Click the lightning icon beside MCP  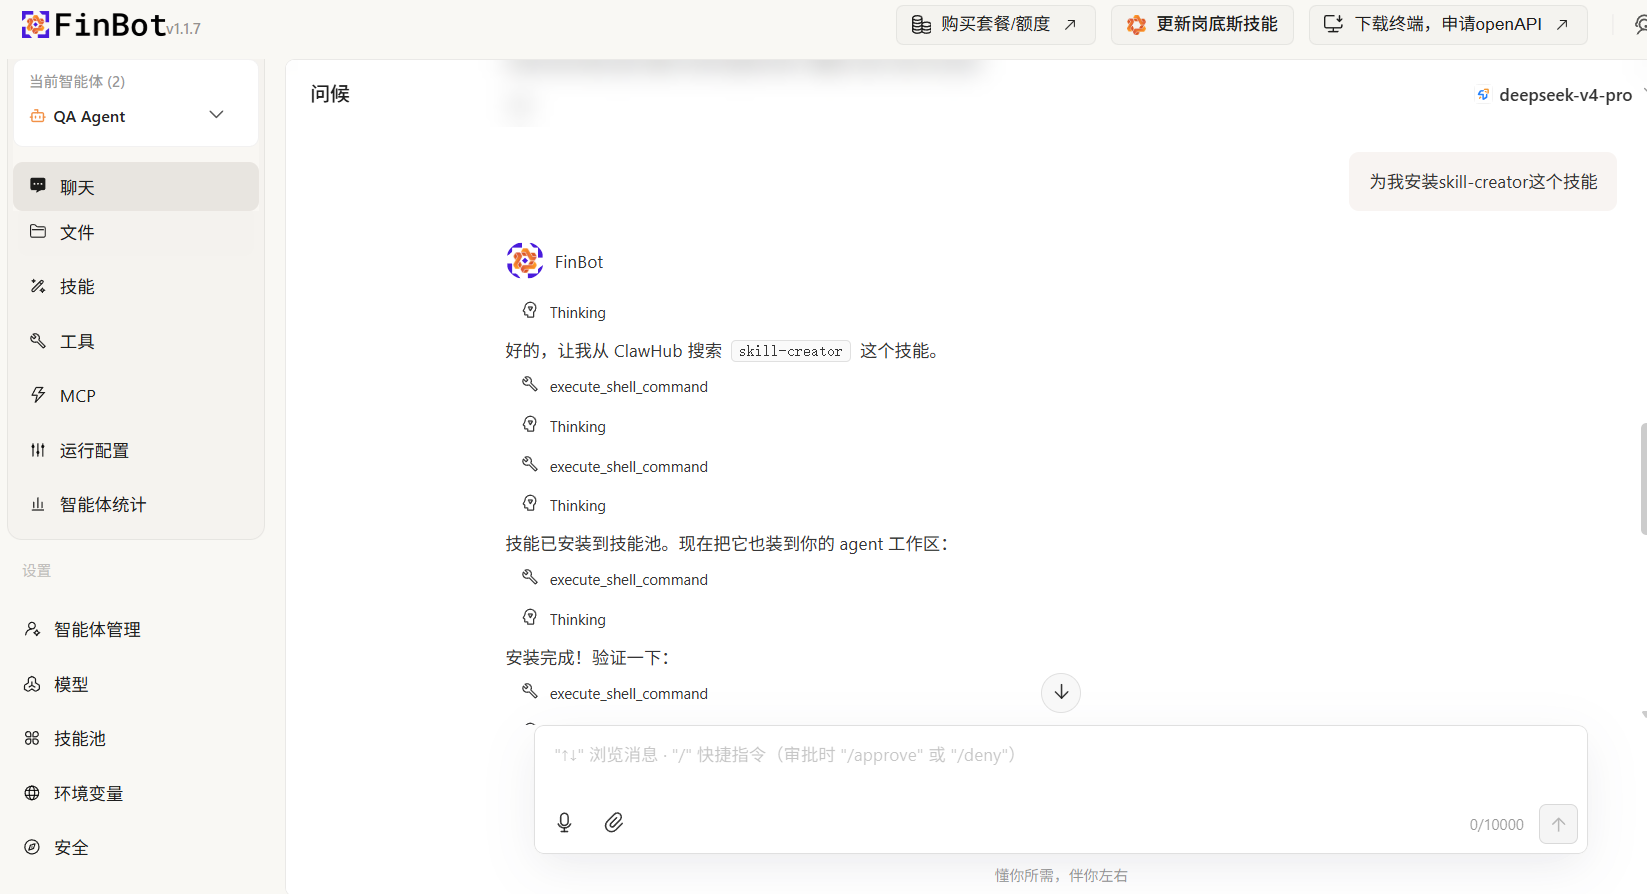point(38,395)
